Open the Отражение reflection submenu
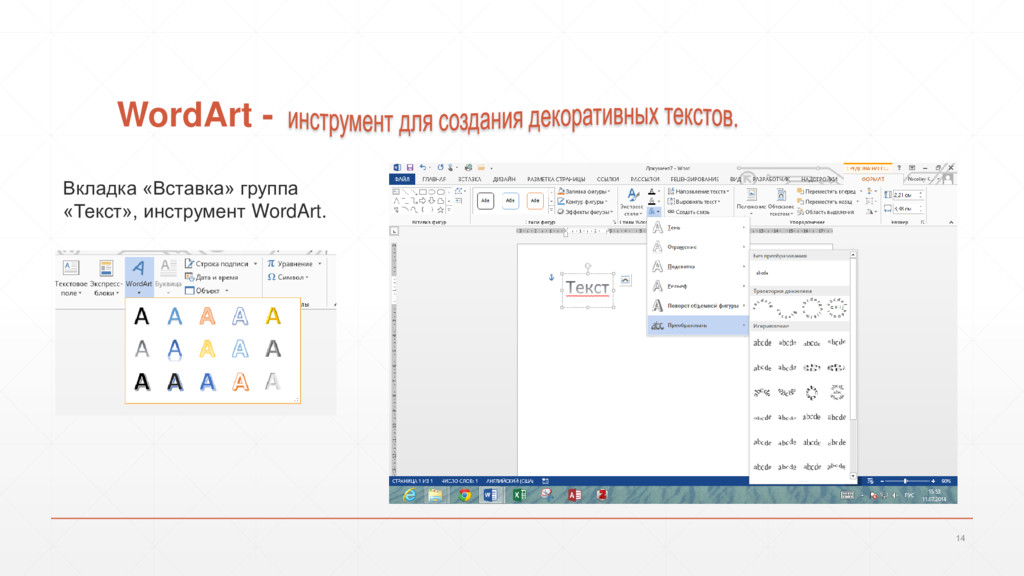The height and width of the screenshot is (576, 1024). coord(698,247)
